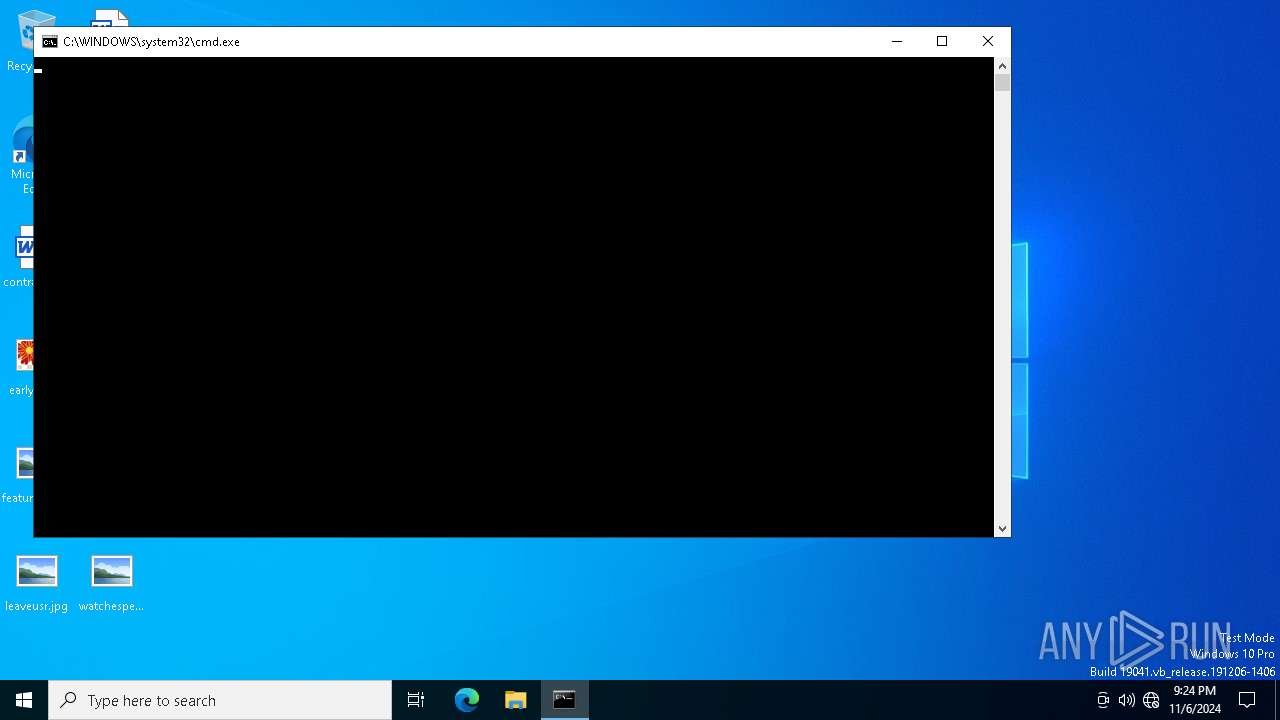Select the Recycle Bin desktop icon
Screen dimensions: 1280x720
[20, 42]
